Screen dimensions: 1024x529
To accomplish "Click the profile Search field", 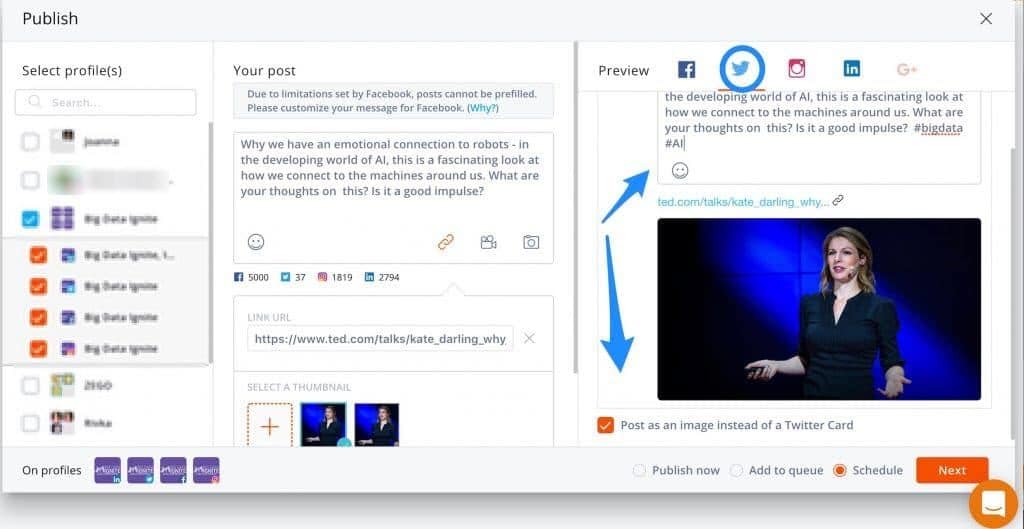I will pyautogui.click(x=106, y=103).
